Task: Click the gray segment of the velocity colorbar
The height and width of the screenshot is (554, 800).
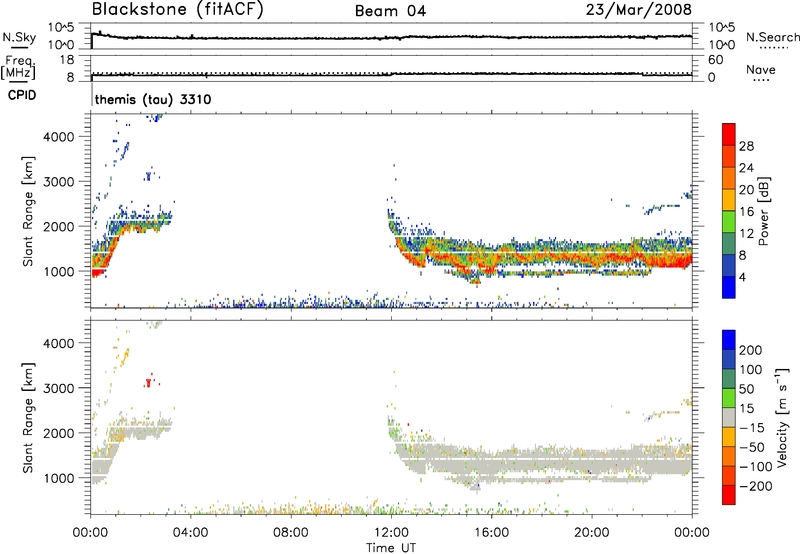Action: [x=729, y=418]
